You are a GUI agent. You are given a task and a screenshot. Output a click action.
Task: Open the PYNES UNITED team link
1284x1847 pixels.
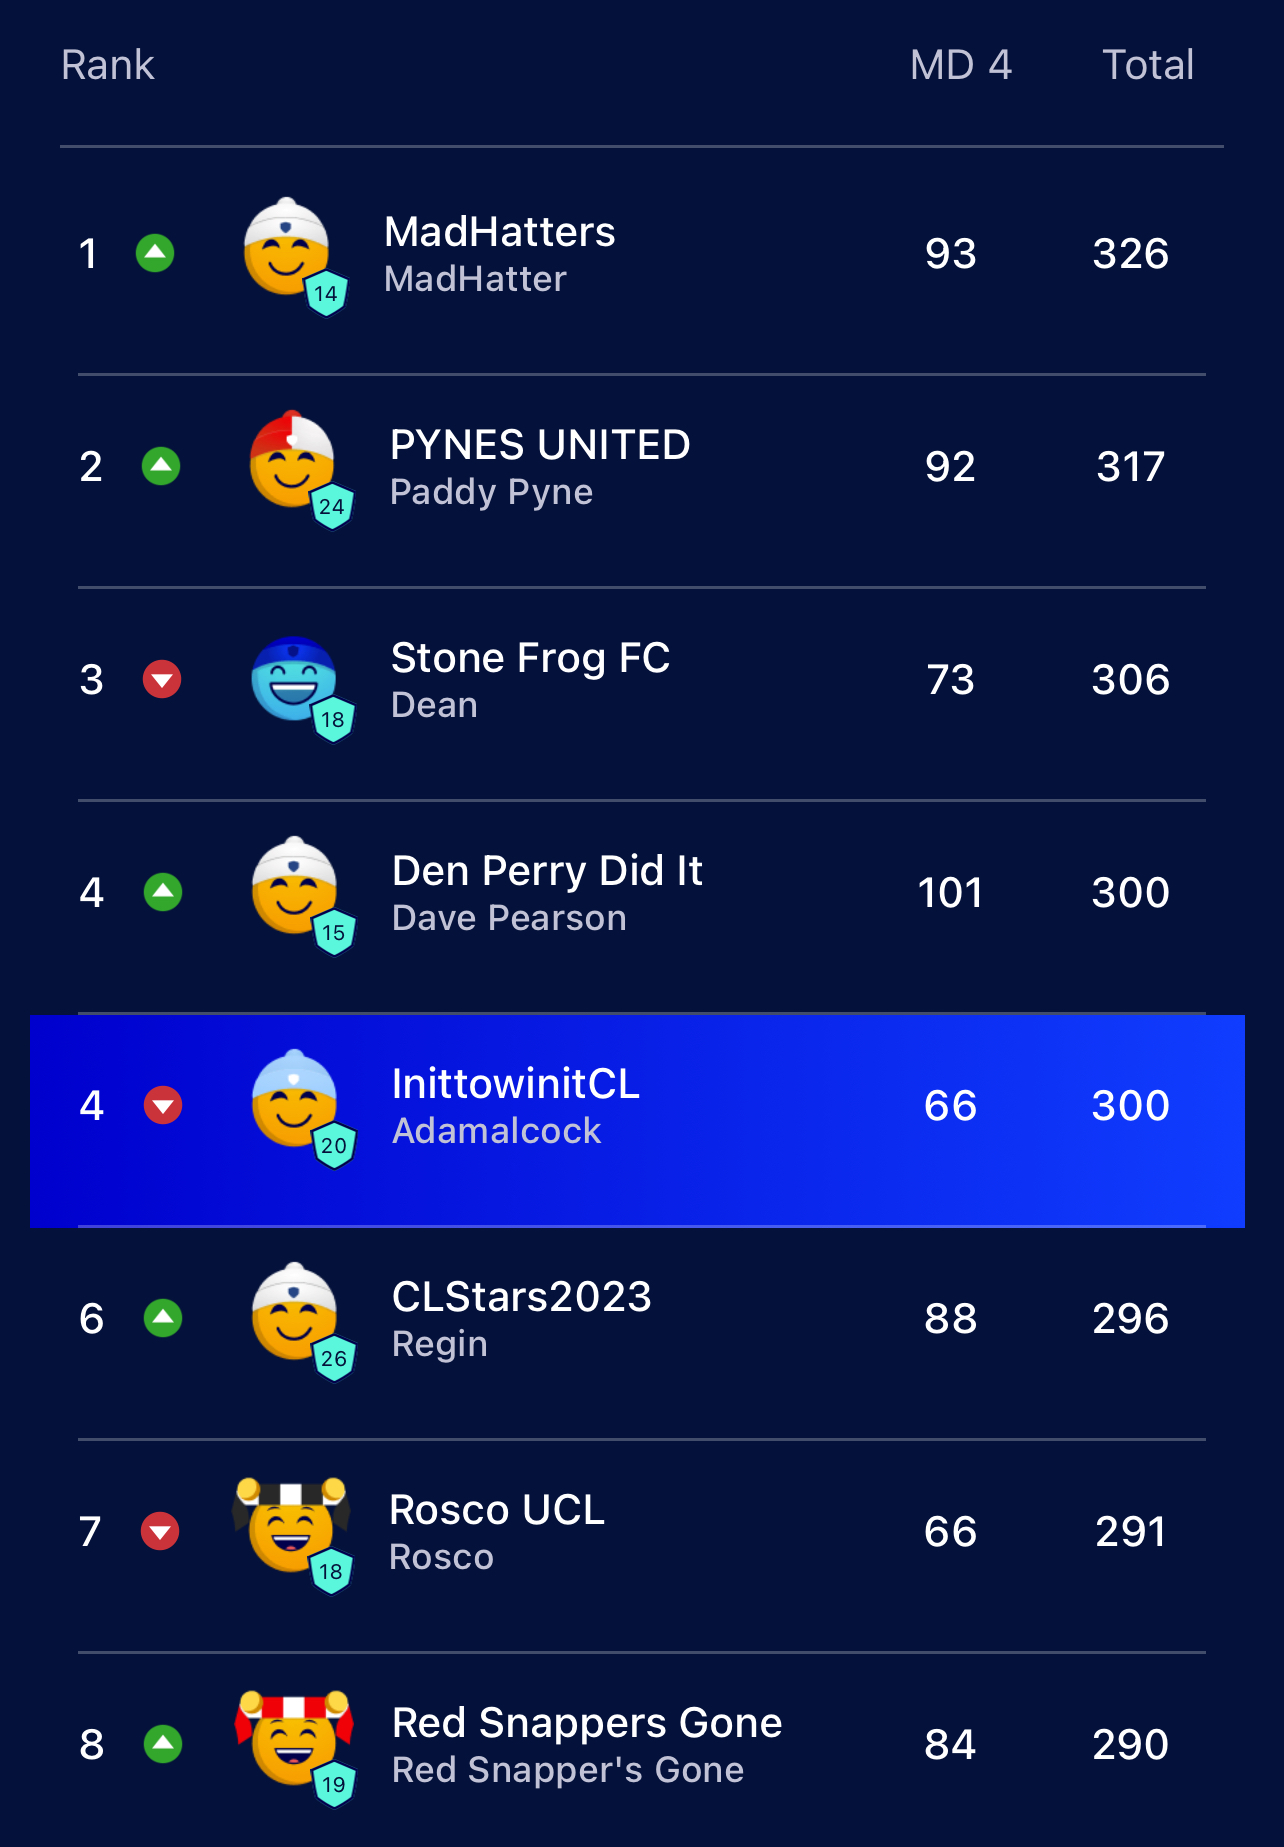pyautogui.click(x=540, y=445)
